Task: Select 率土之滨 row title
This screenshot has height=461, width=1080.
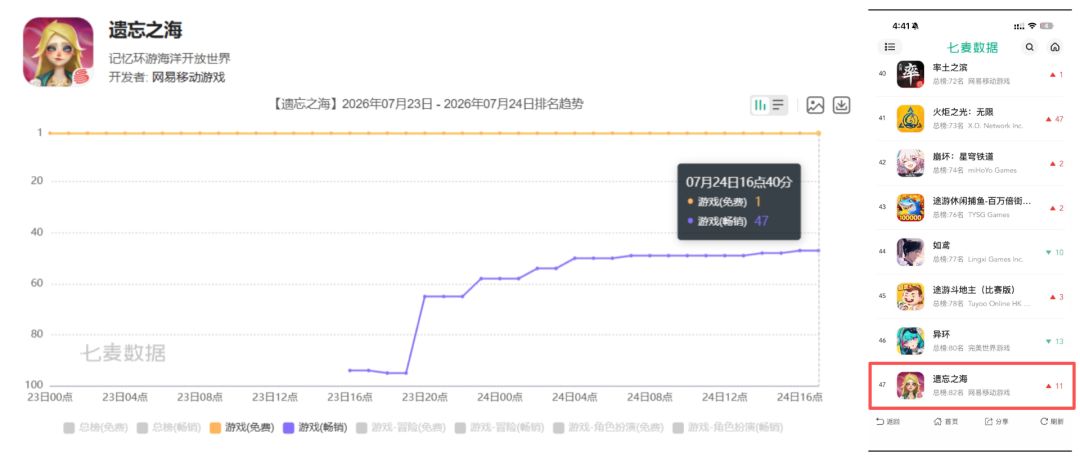Action: [x=948, y=68]
